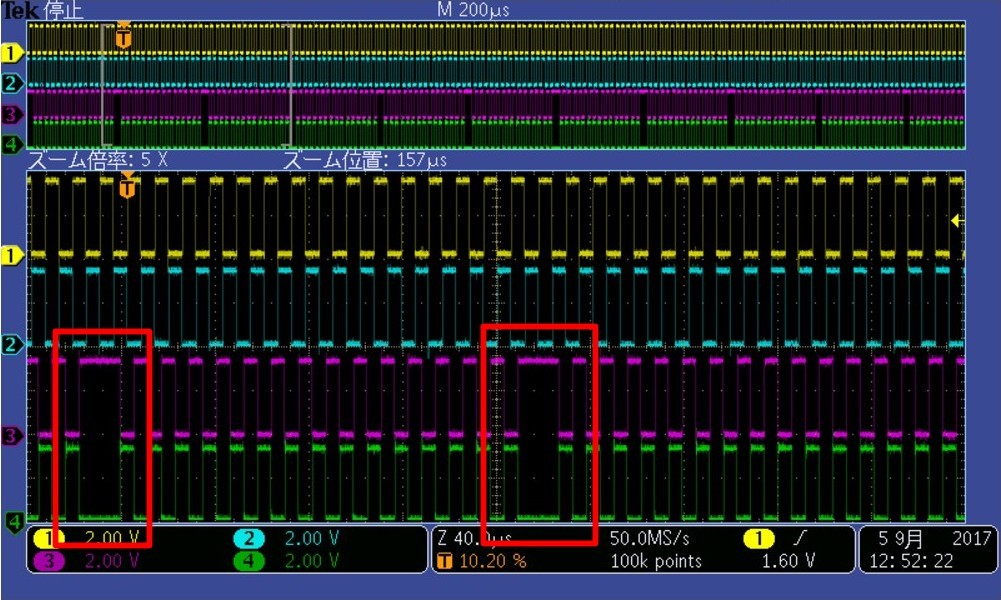Click the 10.20 % trigger position readout
The image size is (1001, 600).
pos(493,561)
